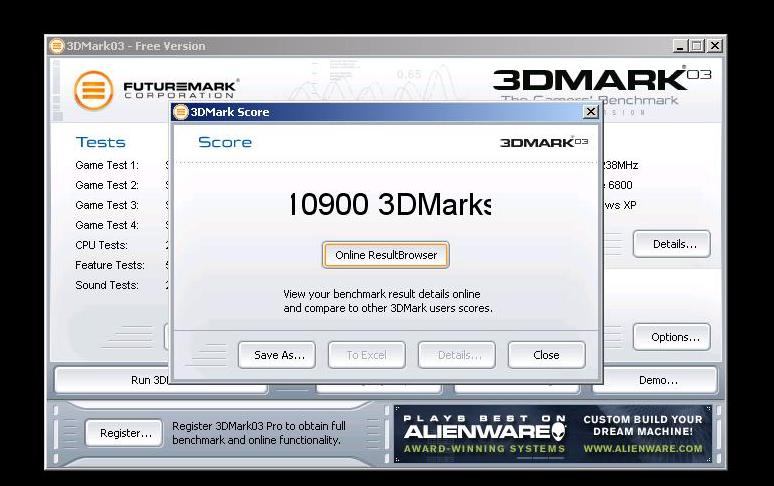Open Details... in main 3DMark03 window
The image size is (774, 486).
[x=672, y=244]
